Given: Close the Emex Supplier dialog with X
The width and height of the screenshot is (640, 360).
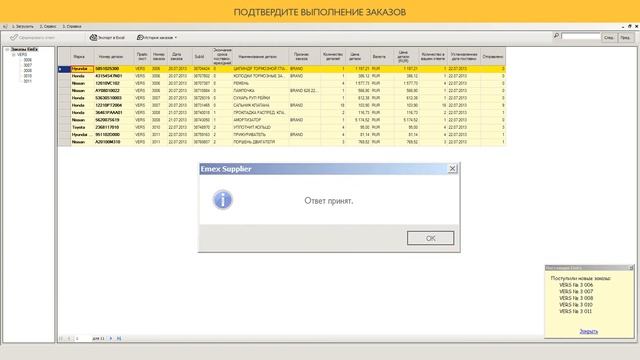Looking at the screenshot, I should click(452, 169).
